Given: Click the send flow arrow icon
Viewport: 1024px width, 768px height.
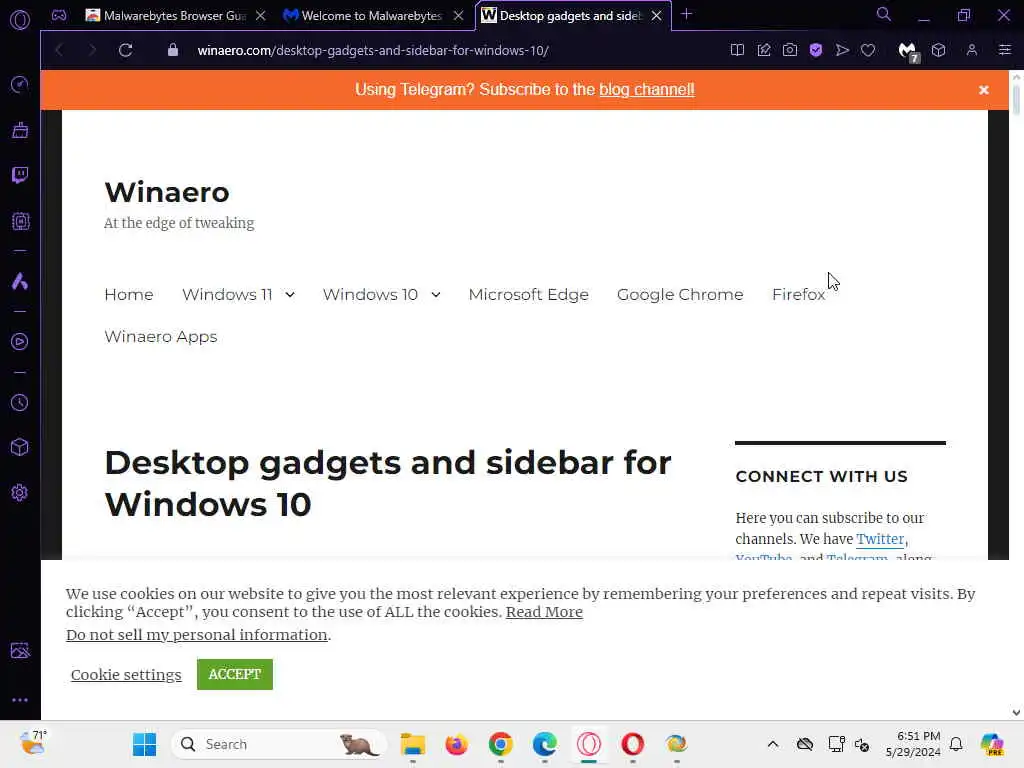Looking at the screenshot, I should point(842,50).
